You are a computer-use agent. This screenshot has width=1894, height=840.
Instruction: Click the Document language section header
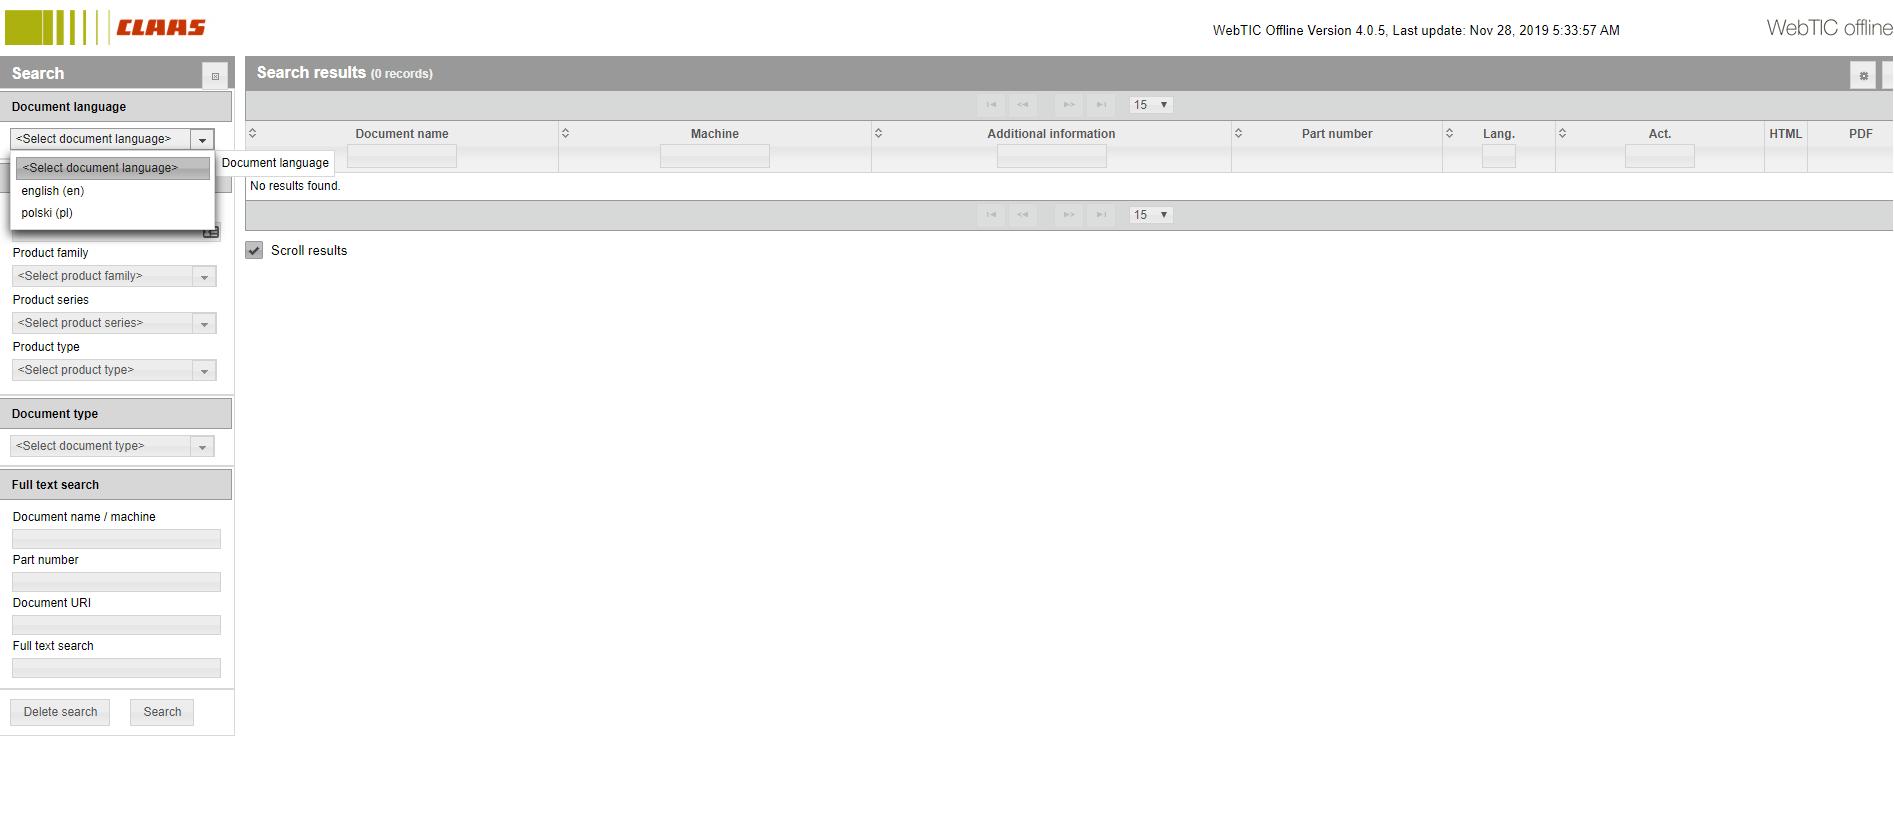point(116,107)
